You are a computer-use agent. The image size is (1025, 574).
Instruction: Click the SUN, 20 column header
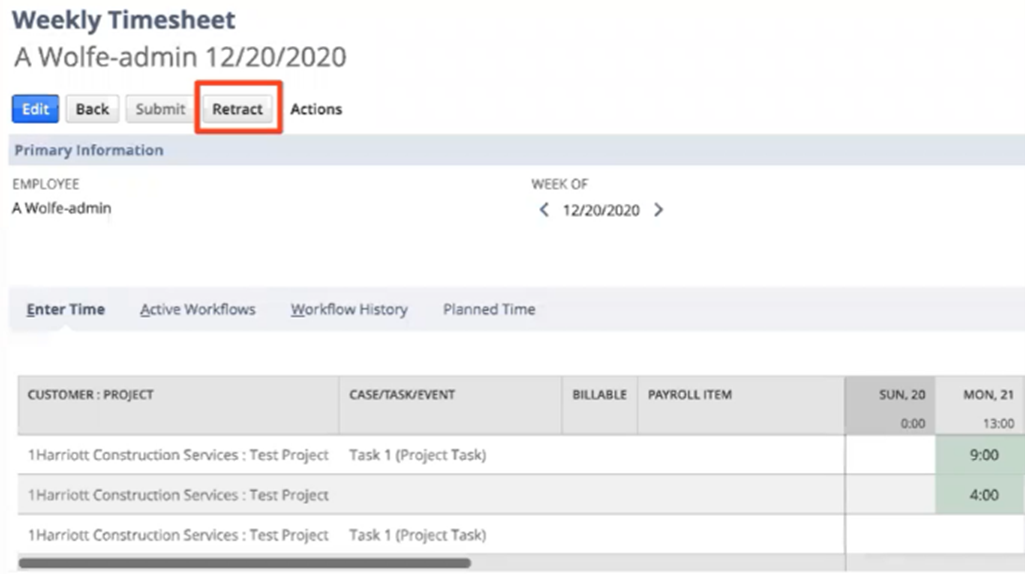(901, 395)
